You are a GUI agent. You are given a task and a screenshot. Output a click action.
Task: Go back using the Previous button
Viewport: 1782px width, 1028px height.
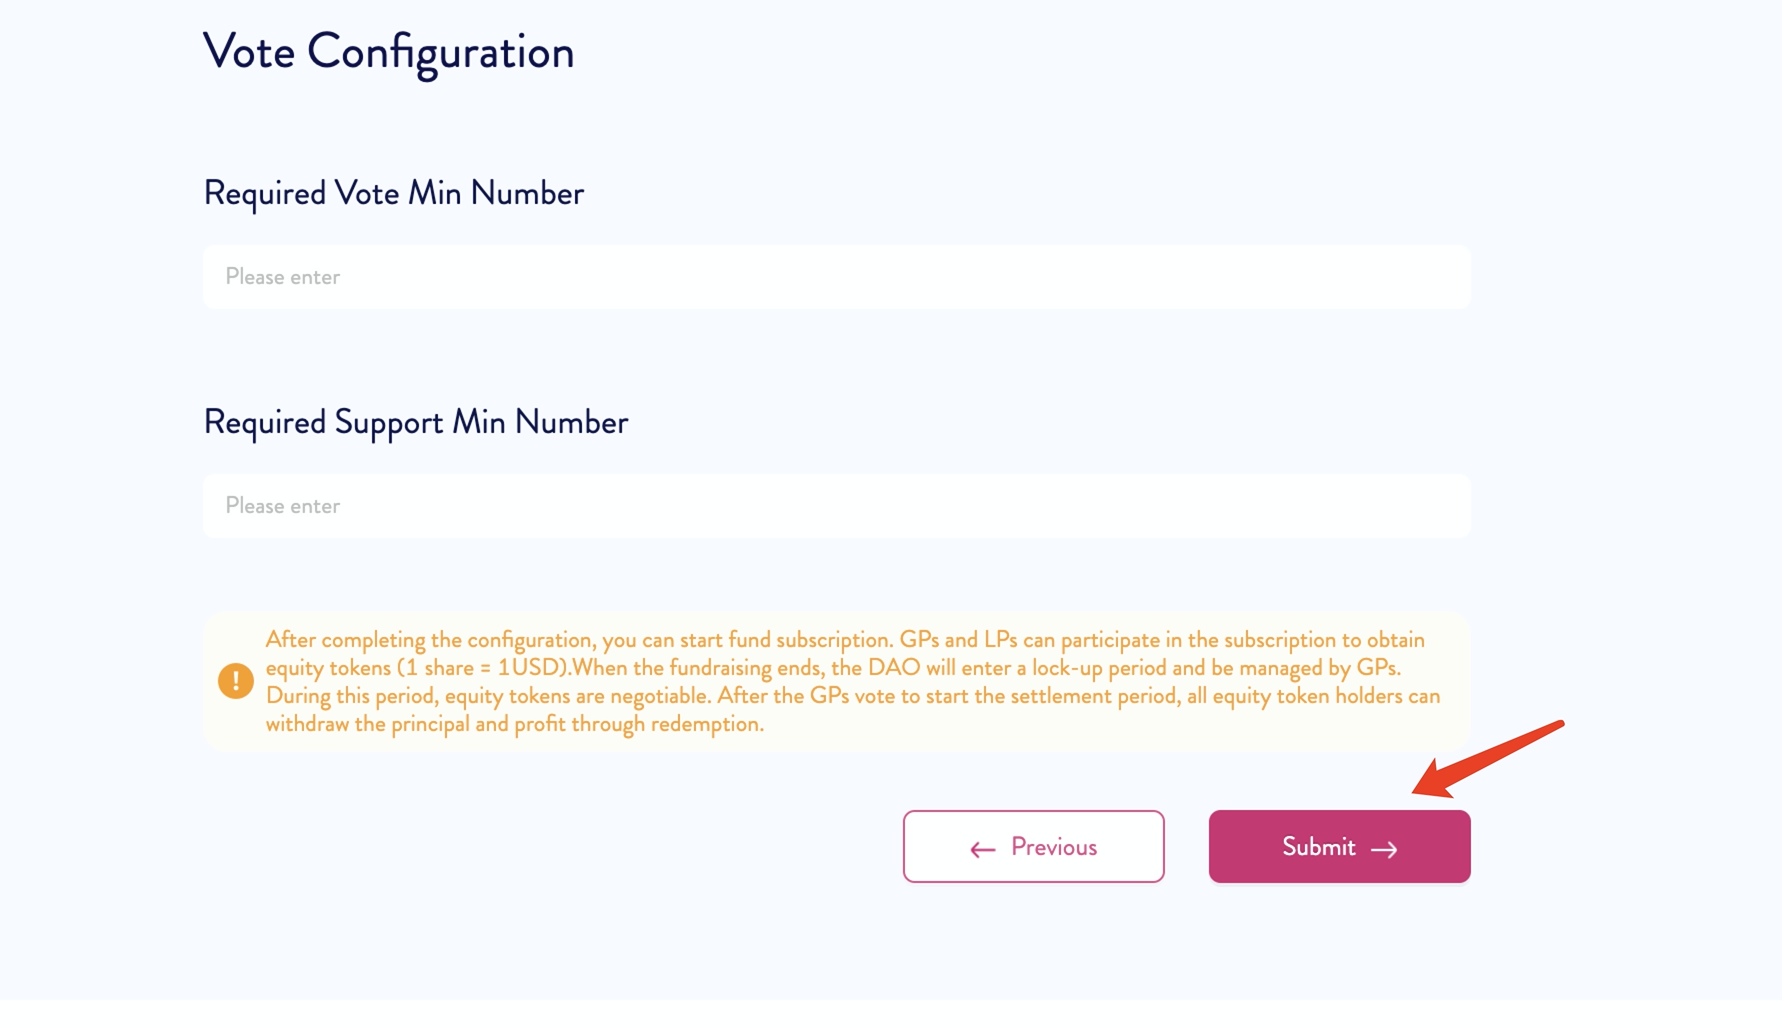[x=1033, y=847]
